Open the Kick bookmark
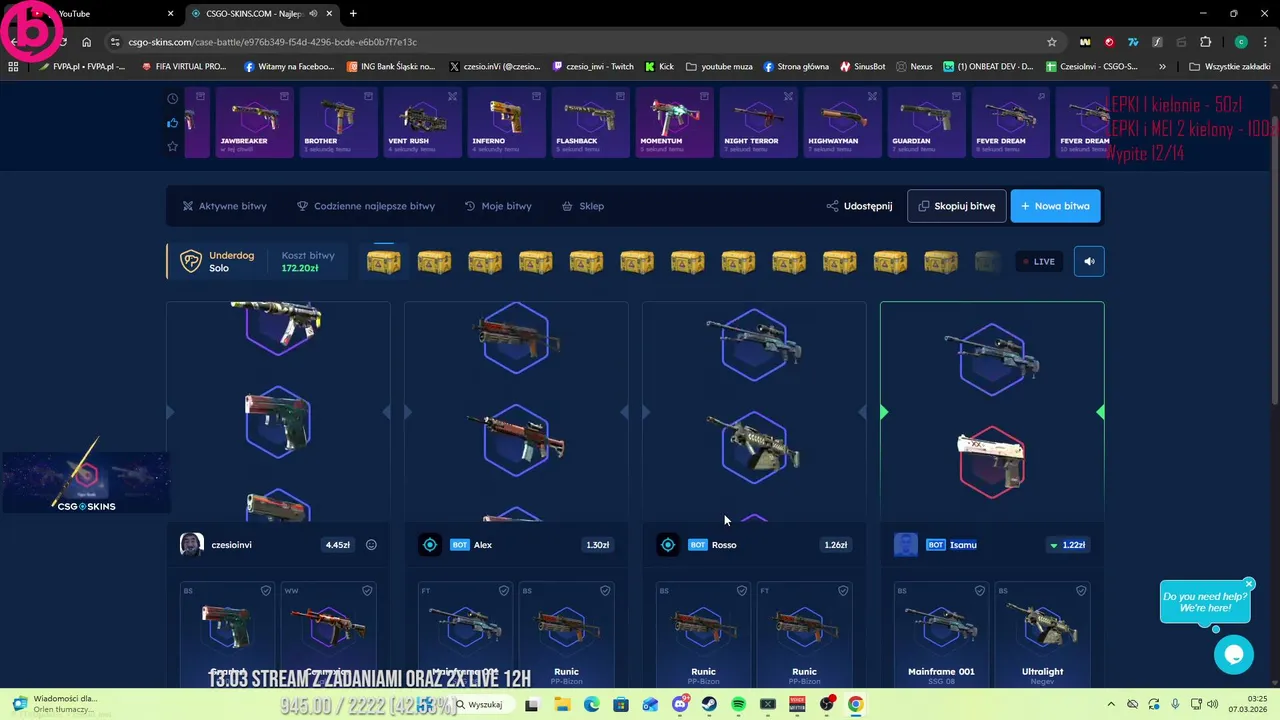 coord(659,66)
